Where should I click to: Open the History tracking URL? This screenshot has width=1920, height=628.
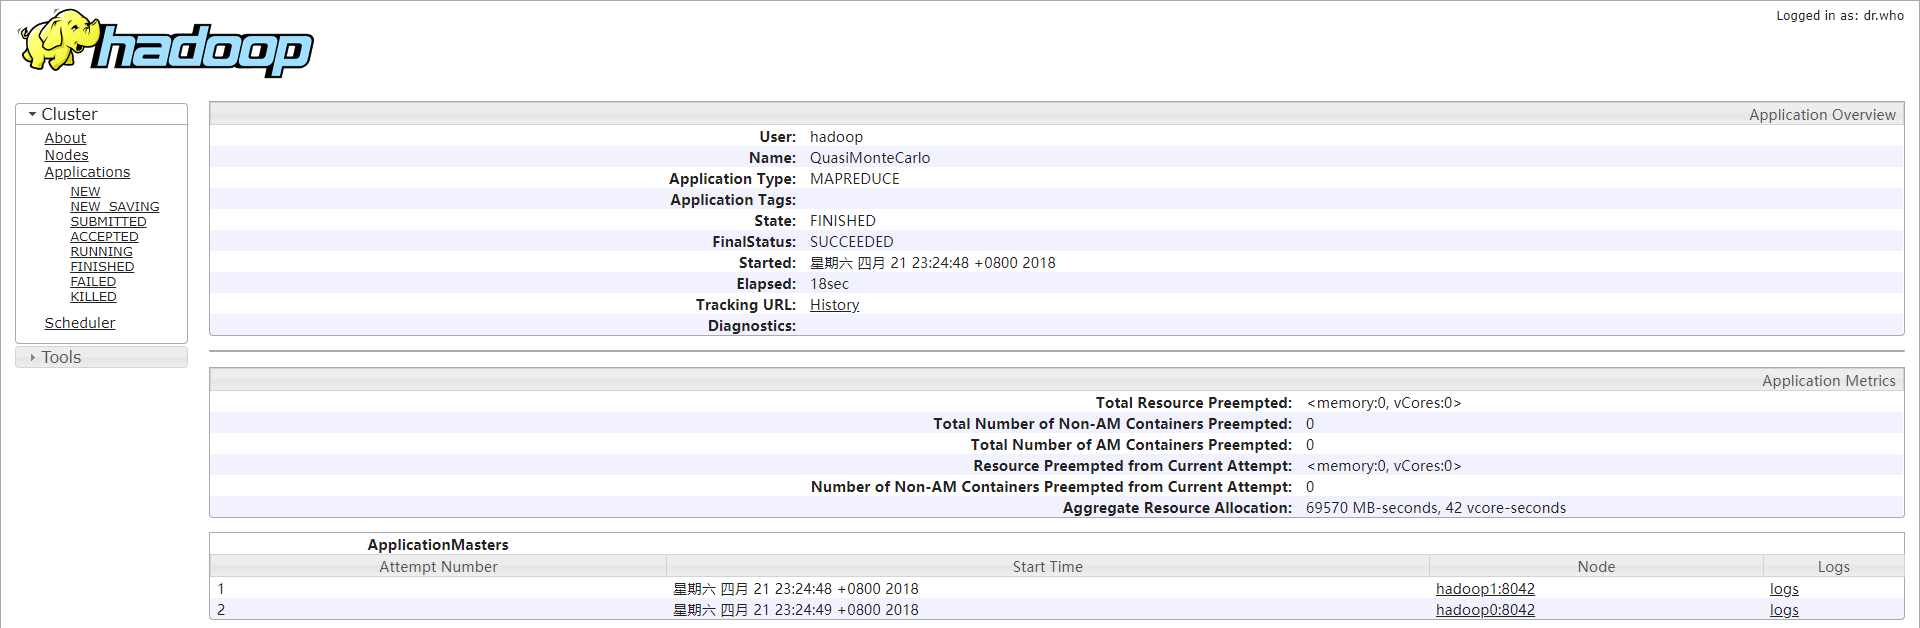coord(834,305)
